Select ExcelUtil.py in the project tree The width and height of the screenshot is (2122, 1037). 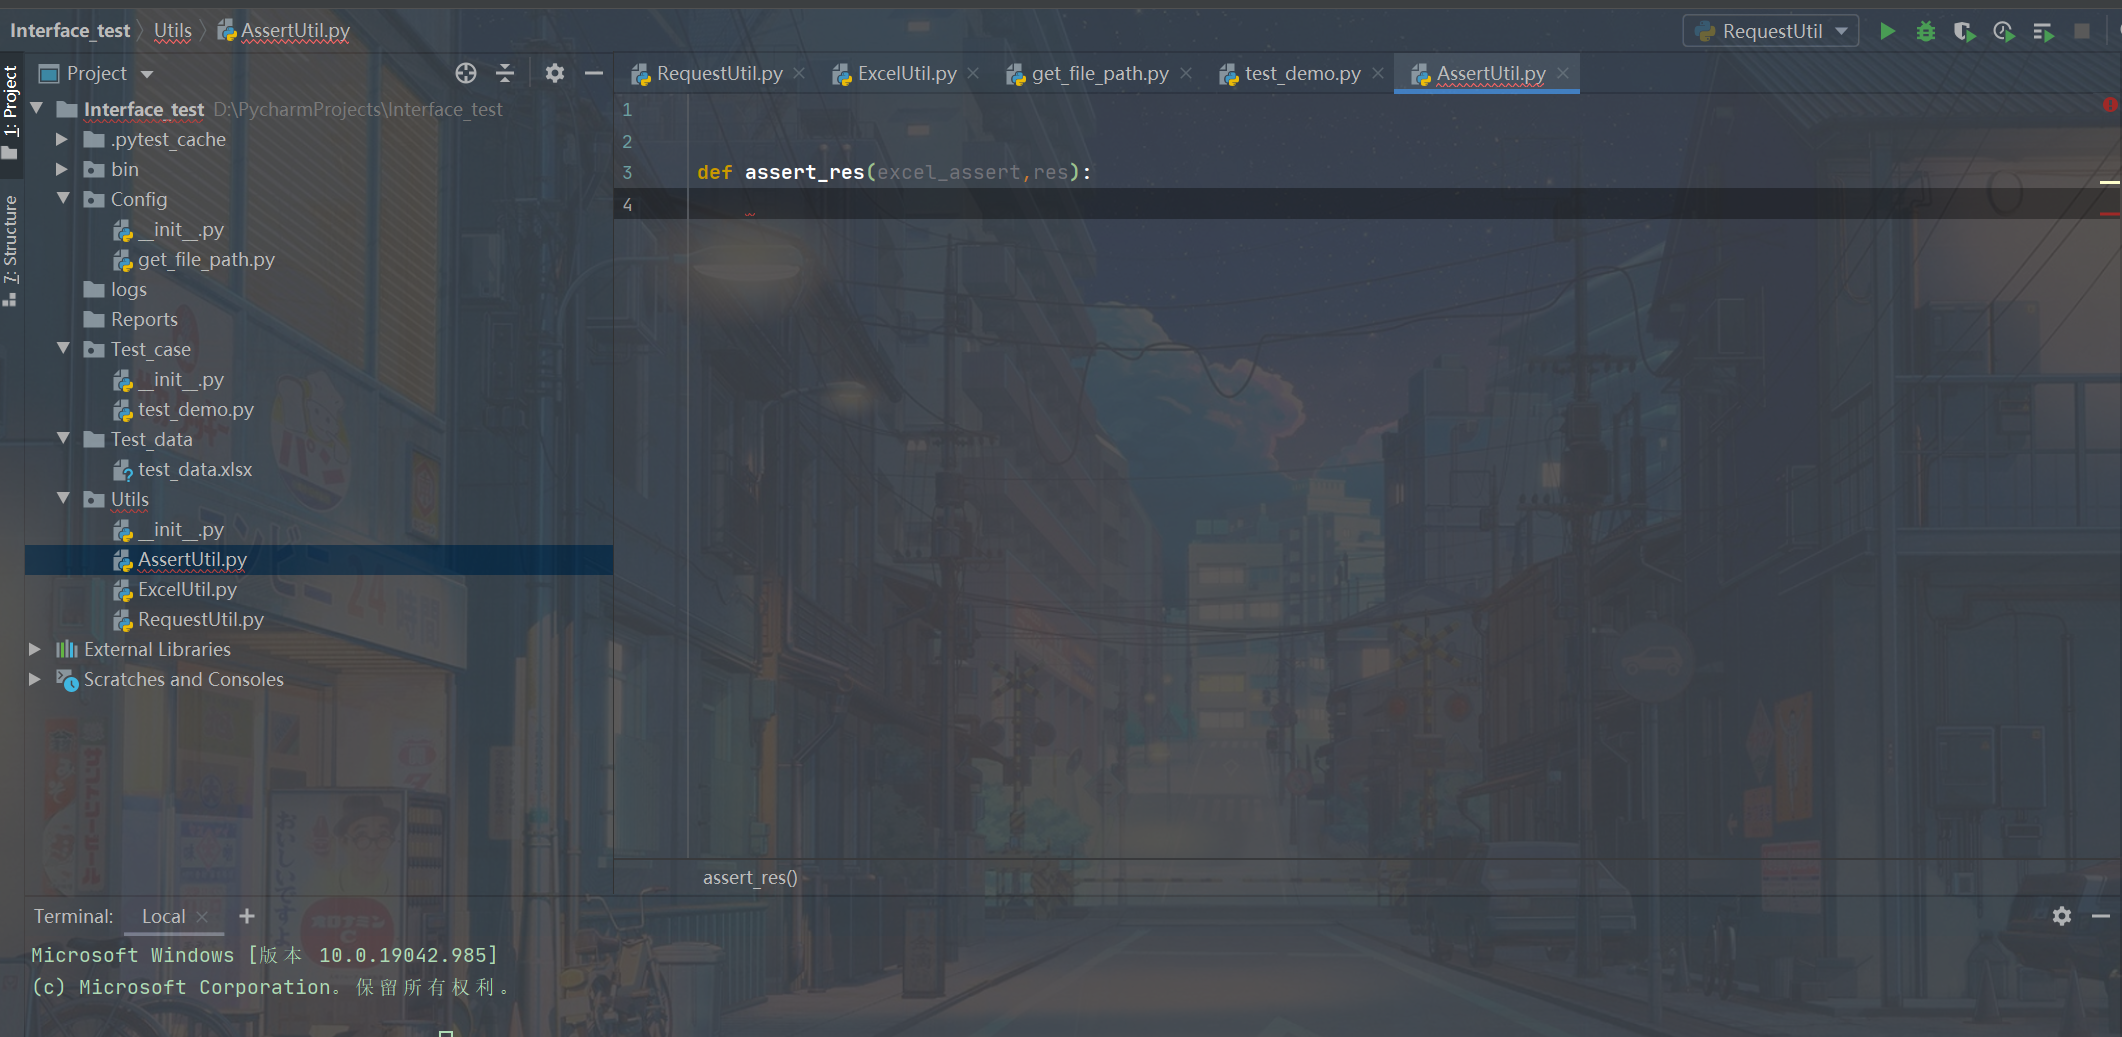[x=187, y=589]
